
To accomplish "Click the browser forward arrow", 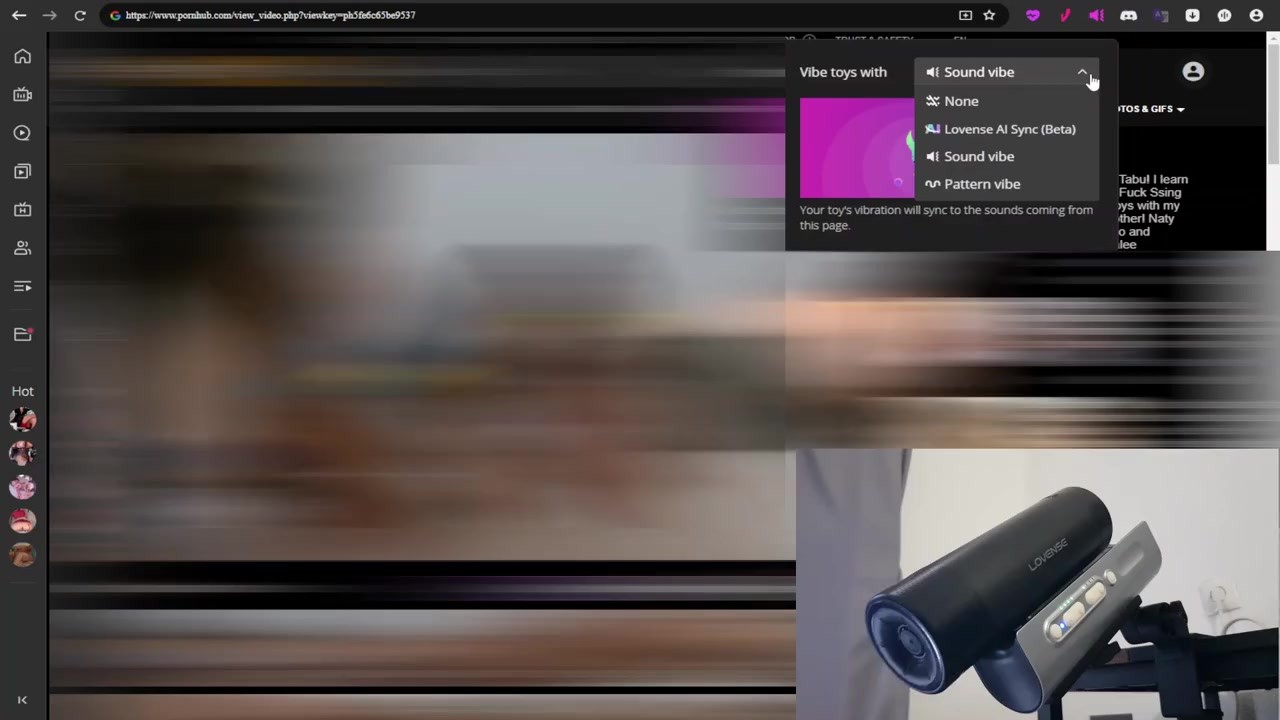I will [49, 15].
